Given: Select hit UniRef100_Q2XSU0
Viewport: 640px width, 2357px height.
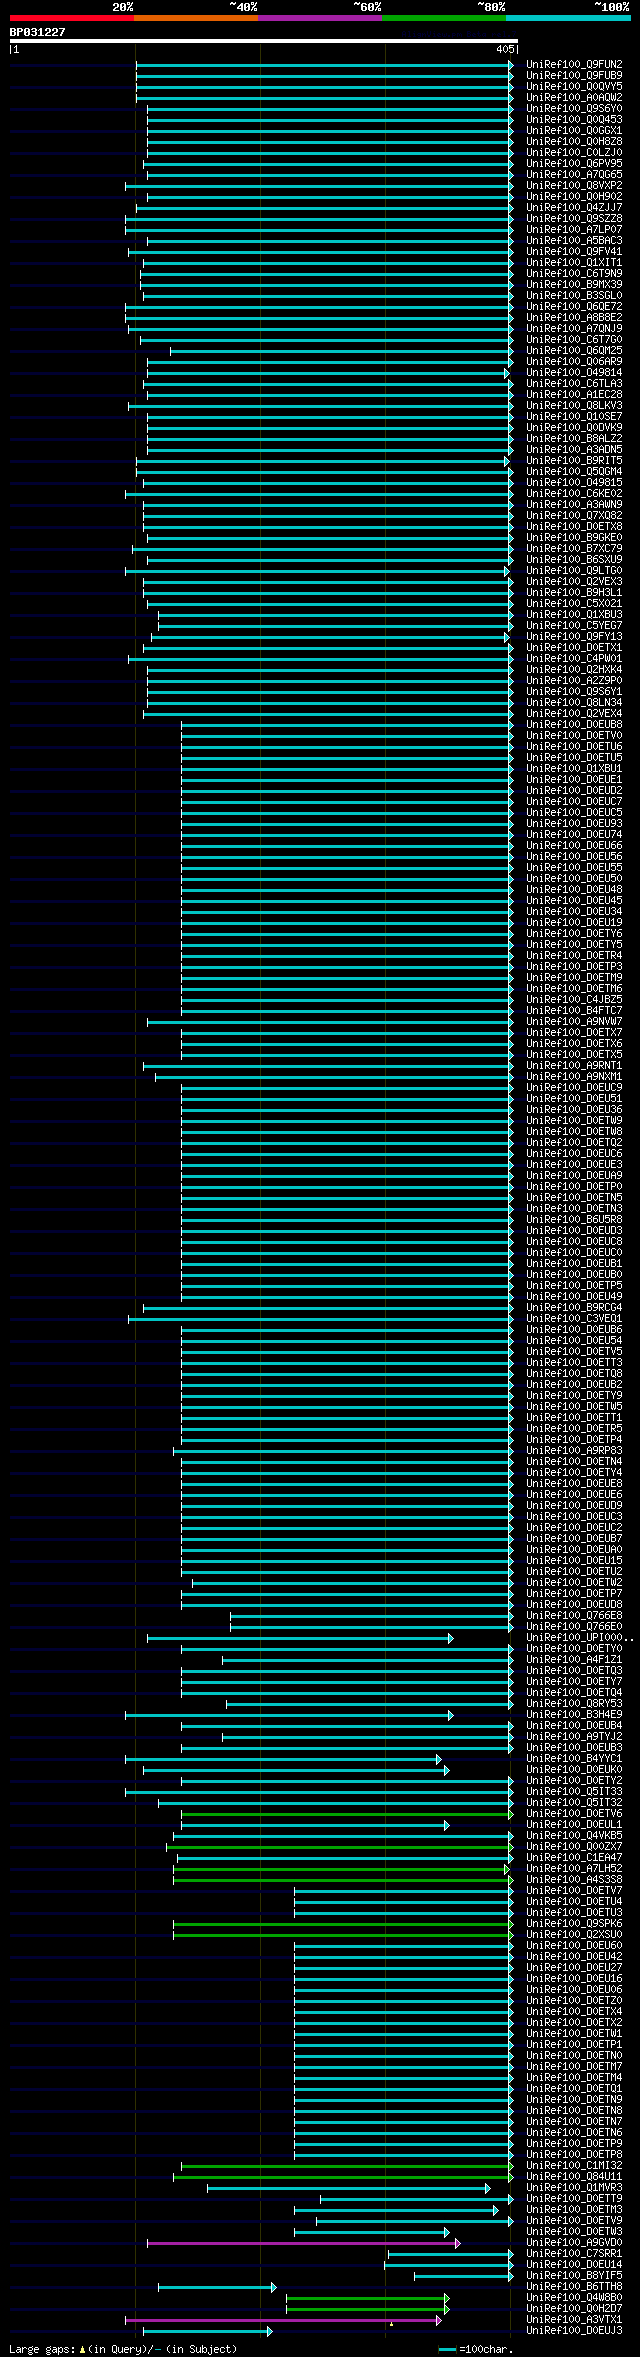Looking at the screenshot, I should [x=574, y=1935].
